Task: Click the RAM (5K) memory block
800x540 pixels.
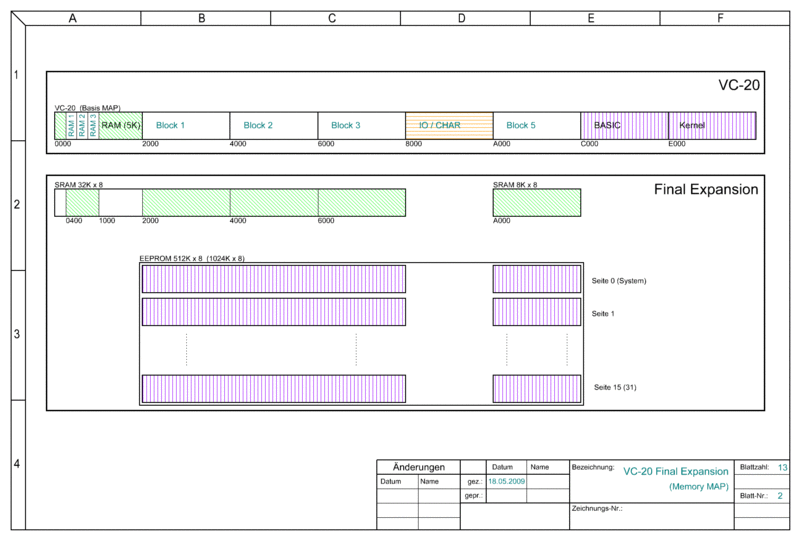Action: [120, 125]
